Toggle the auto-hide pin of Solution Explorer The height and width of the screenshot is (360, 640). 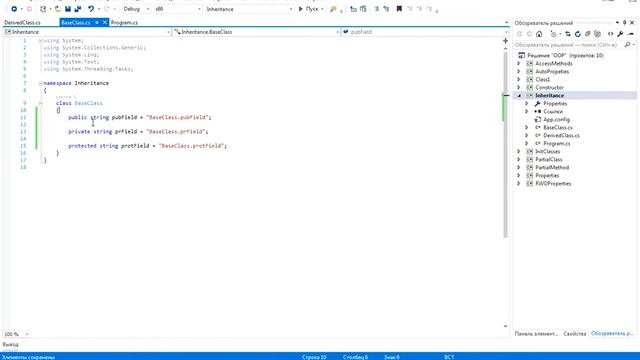(x=624, y=23)
